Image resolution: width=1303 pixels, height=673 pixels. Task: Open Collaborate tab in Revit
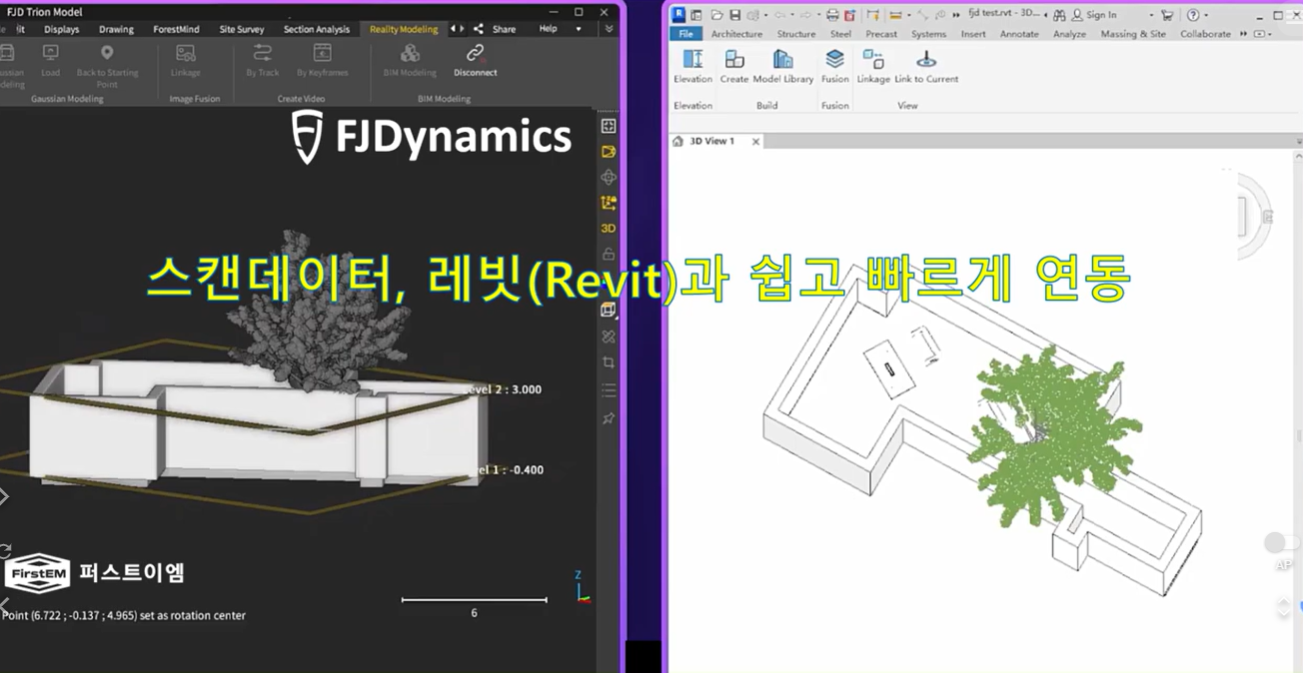(x=1205, y=34)
